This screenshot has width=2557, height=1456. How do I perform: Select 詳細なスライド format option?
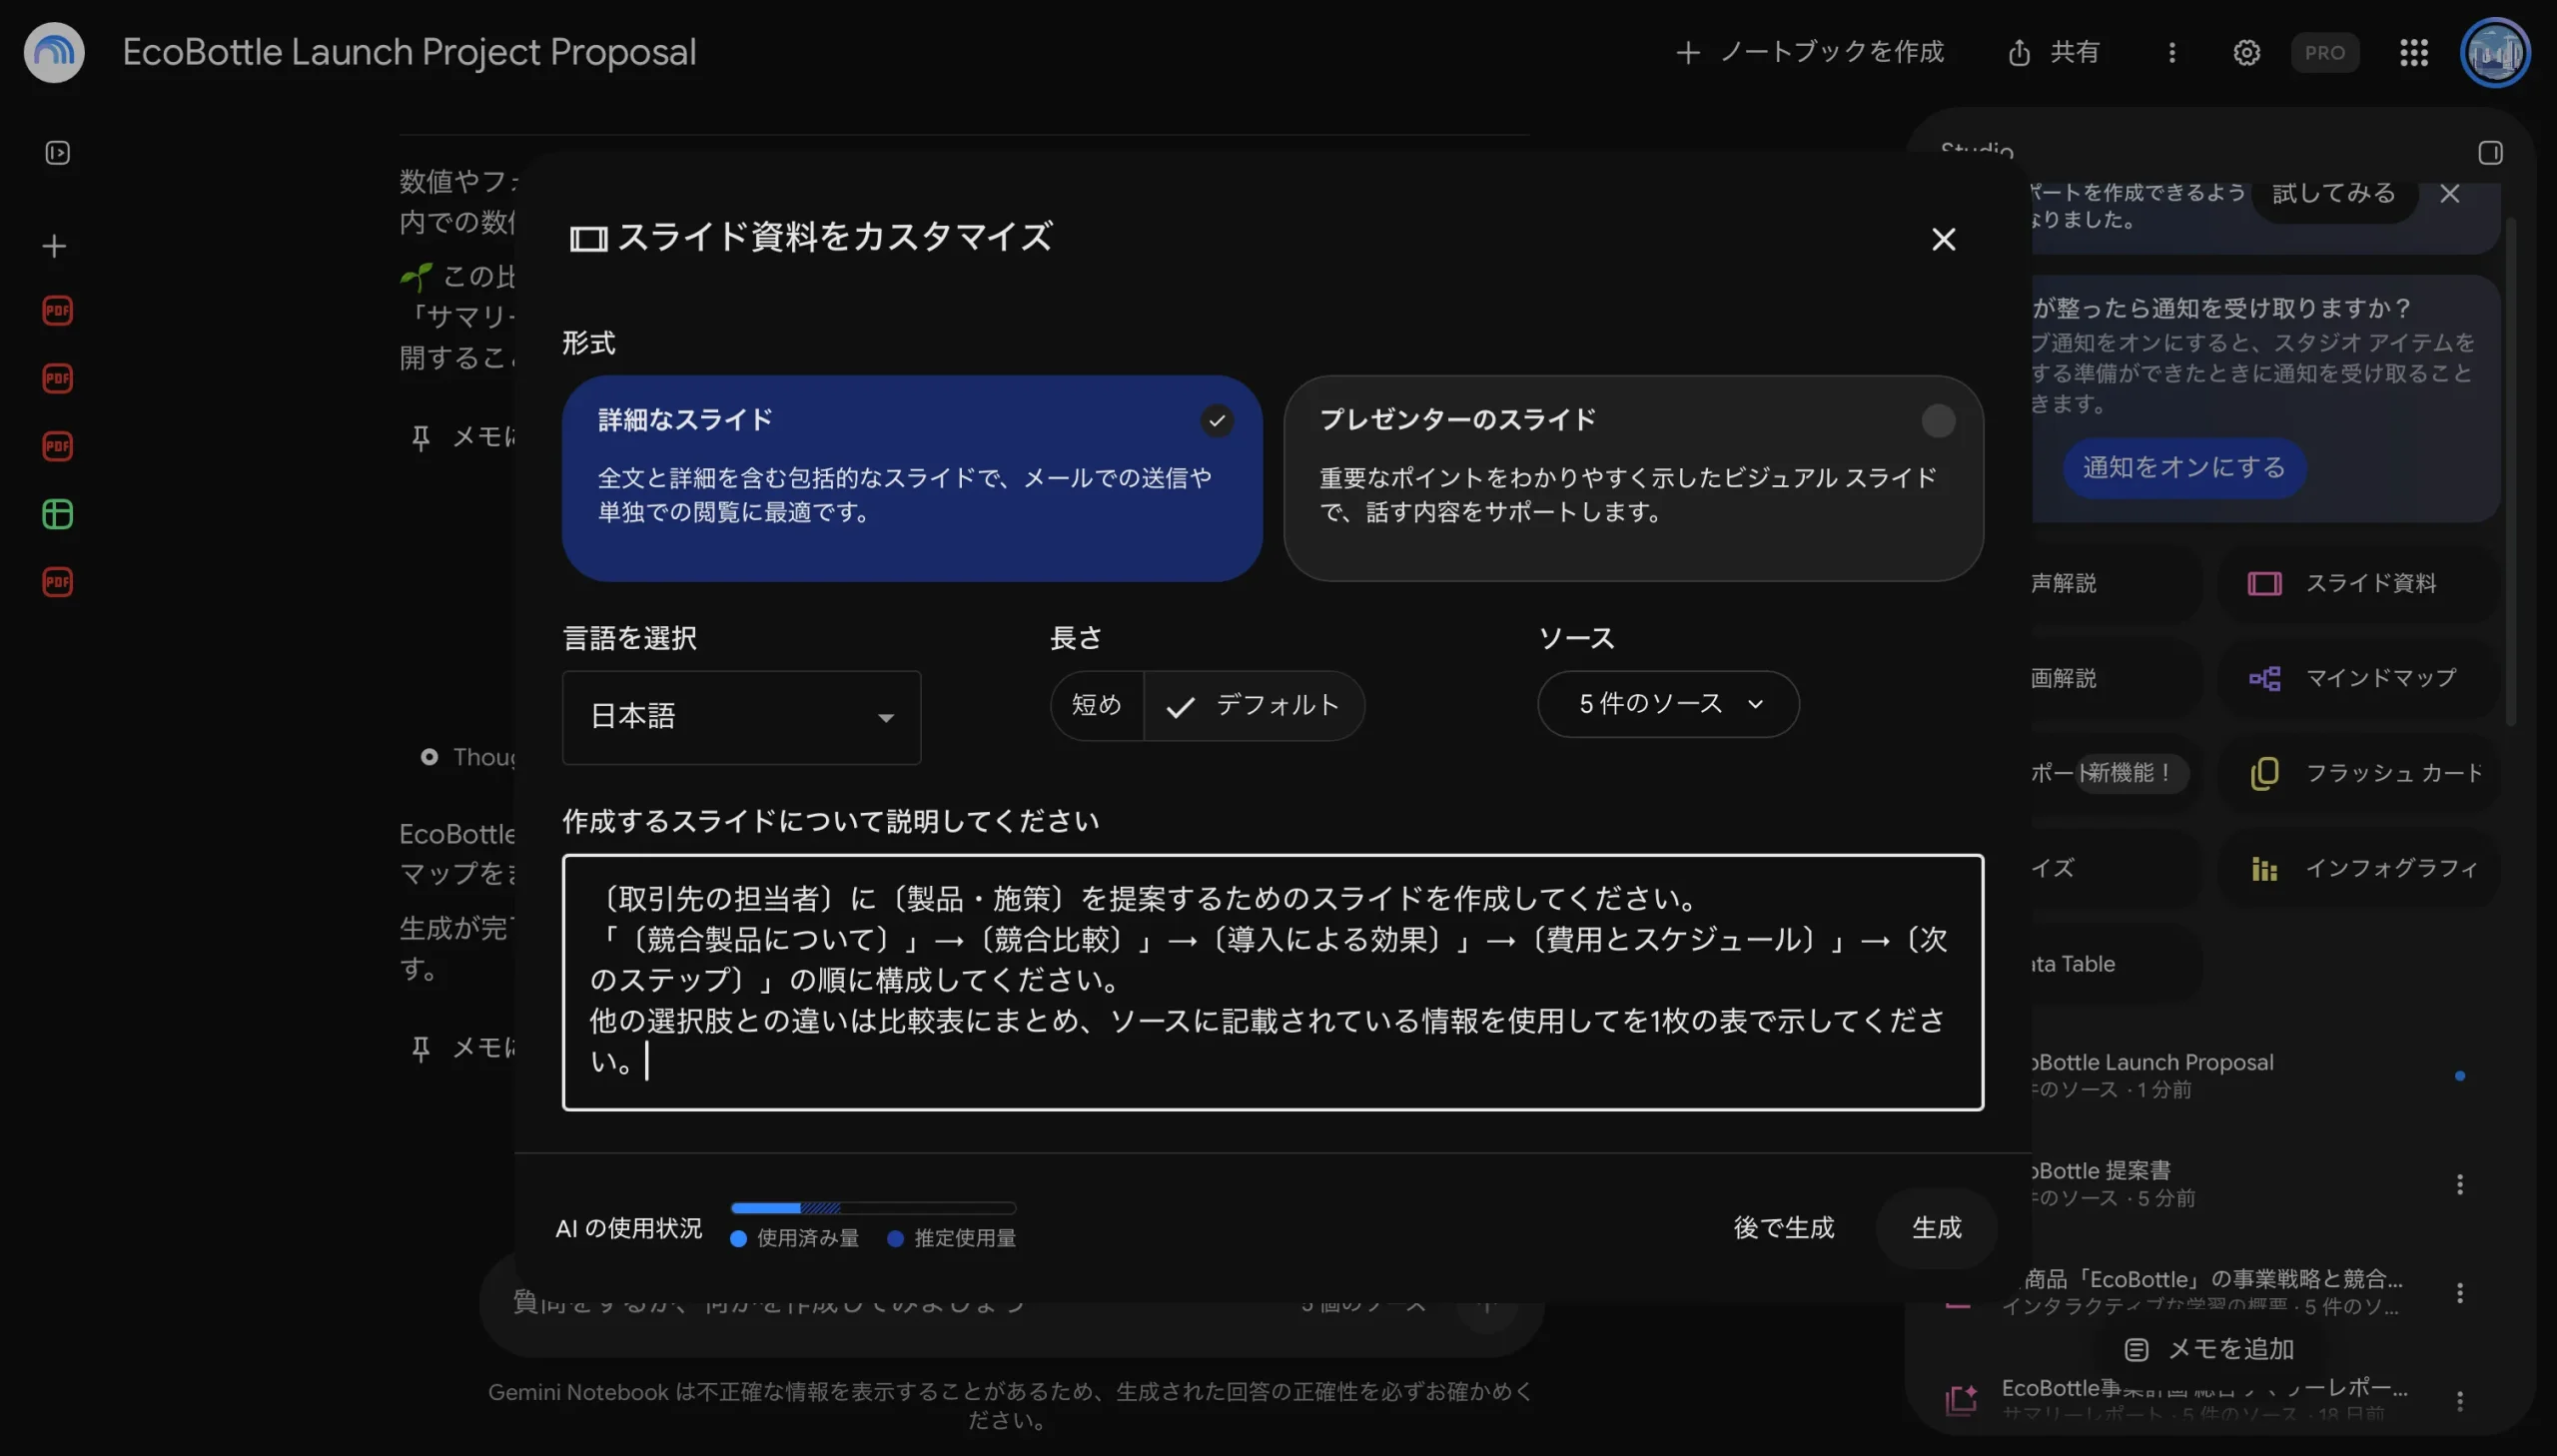pos(912,478)
